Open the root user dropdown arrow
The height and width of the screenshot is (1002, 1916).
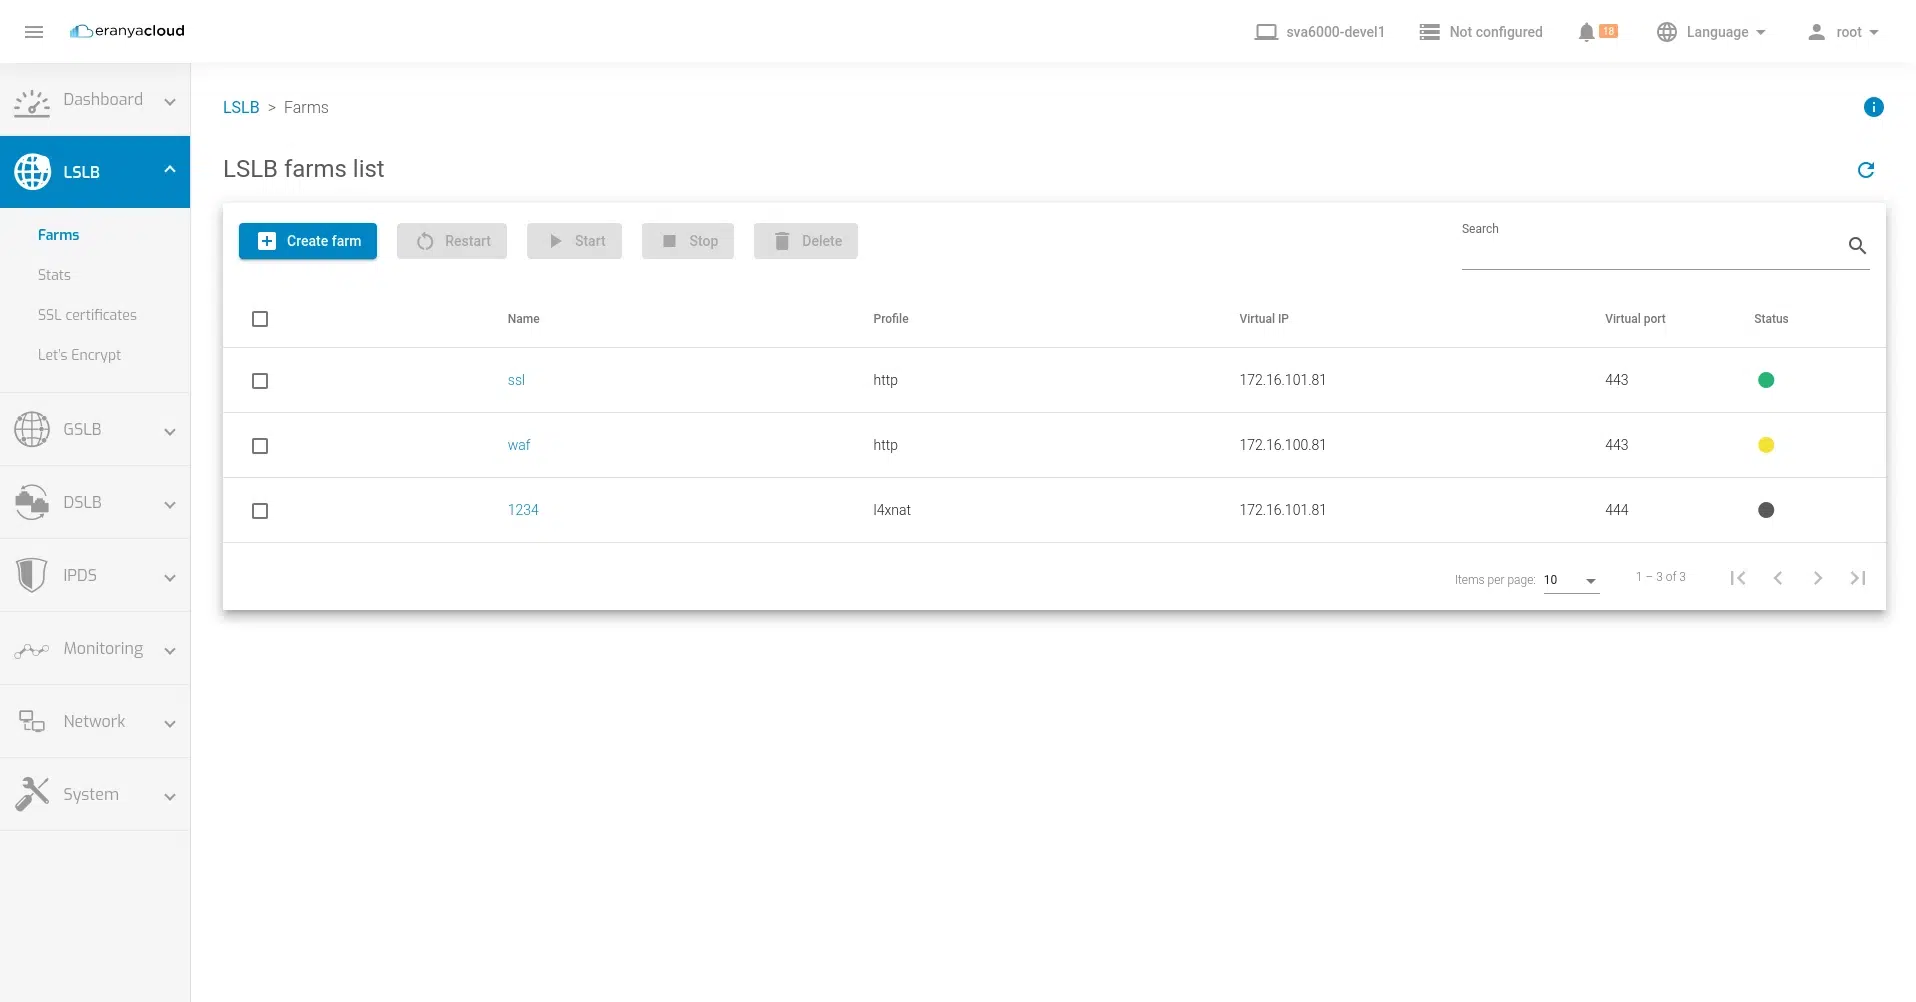point(1874,32)
